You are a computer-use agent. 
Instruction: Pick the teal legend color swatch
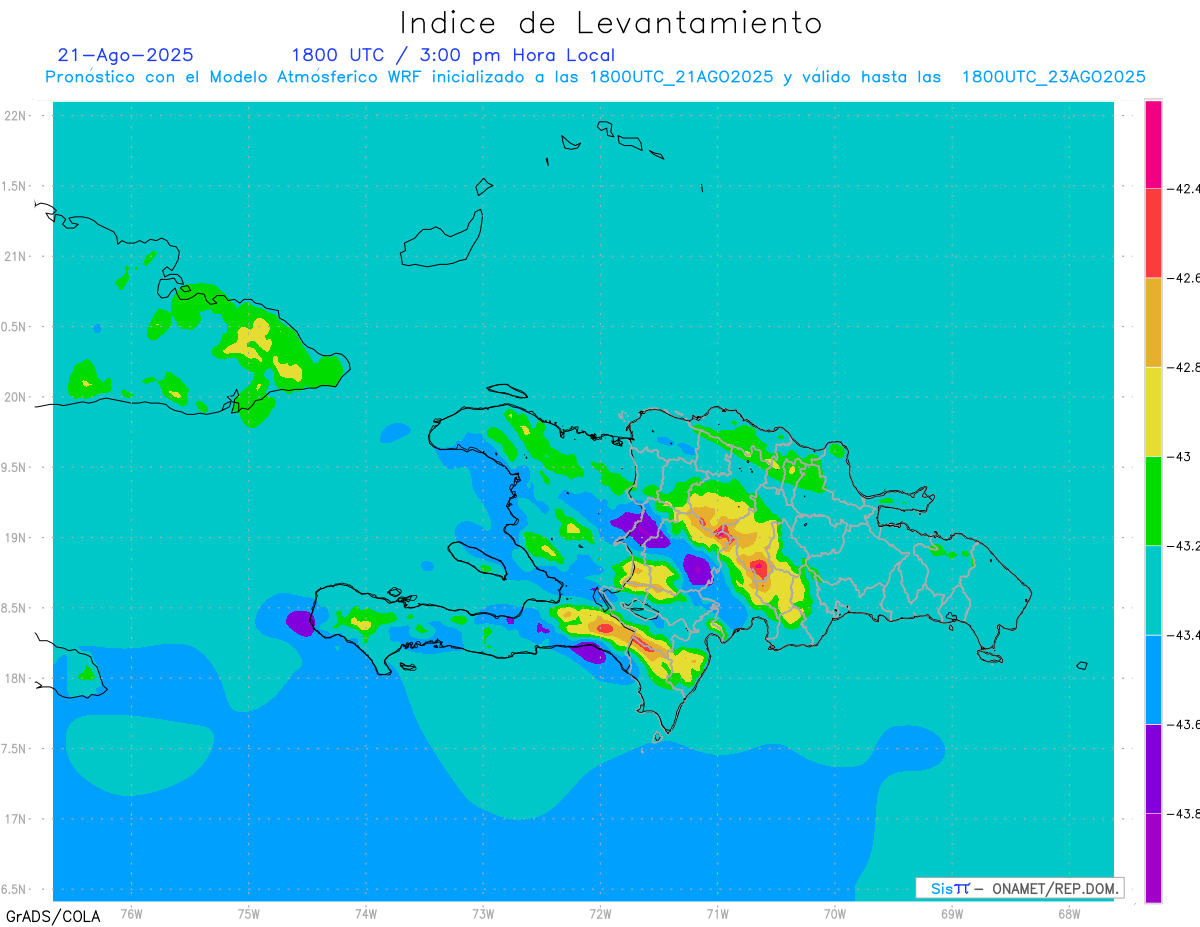pyautogui.click(x=1153, y=590)
